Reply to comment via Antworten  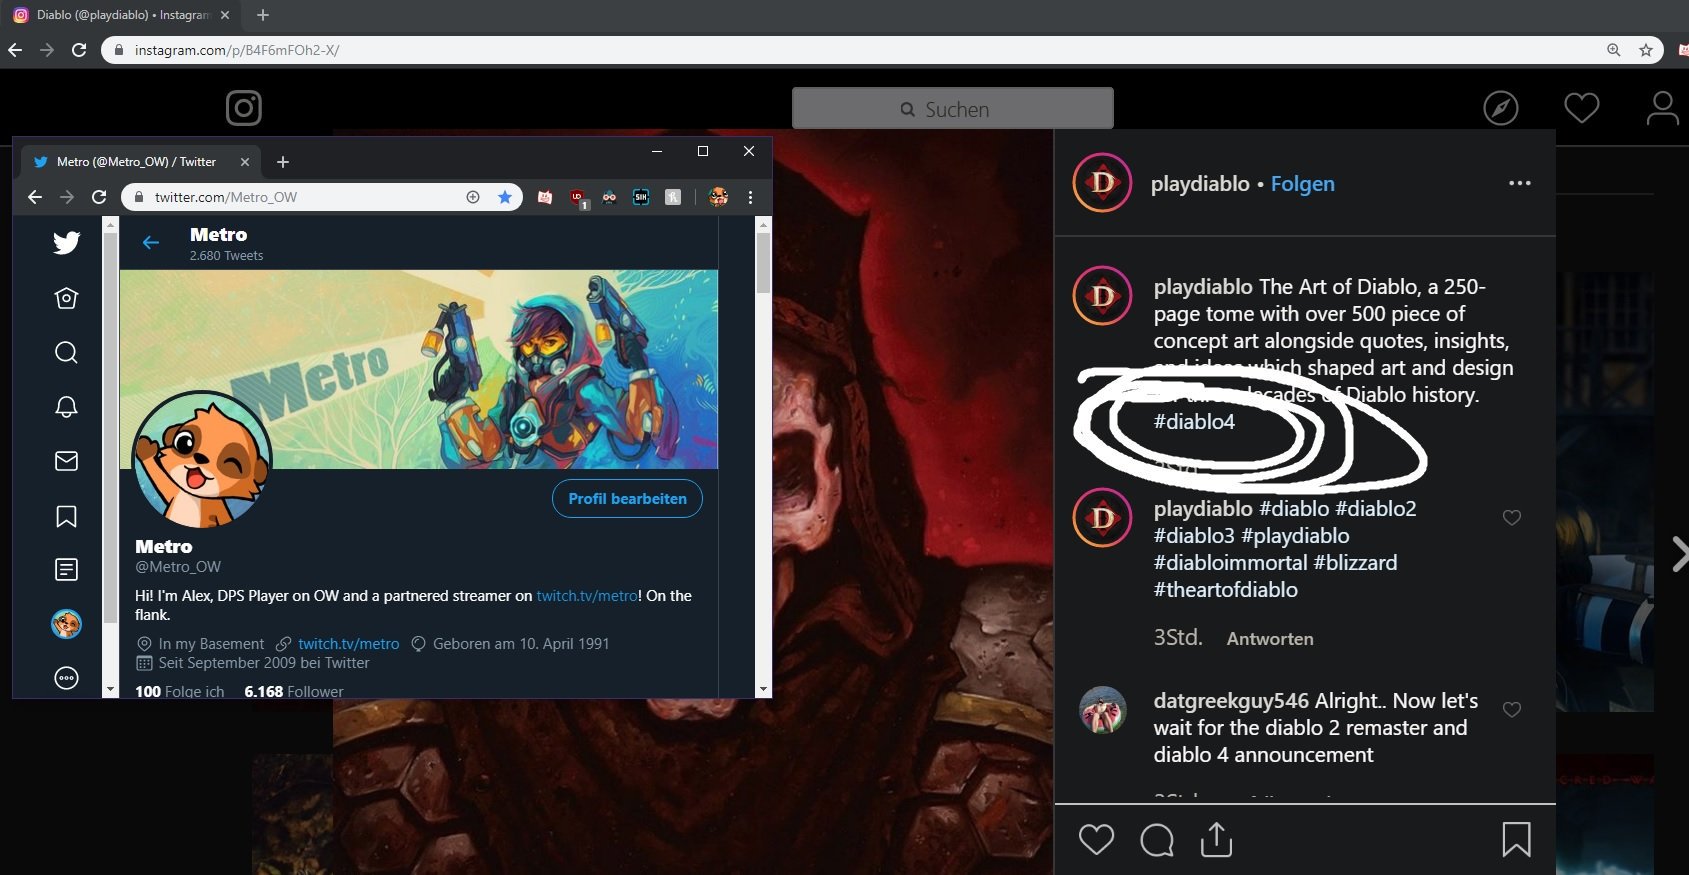pos(1270,639)
